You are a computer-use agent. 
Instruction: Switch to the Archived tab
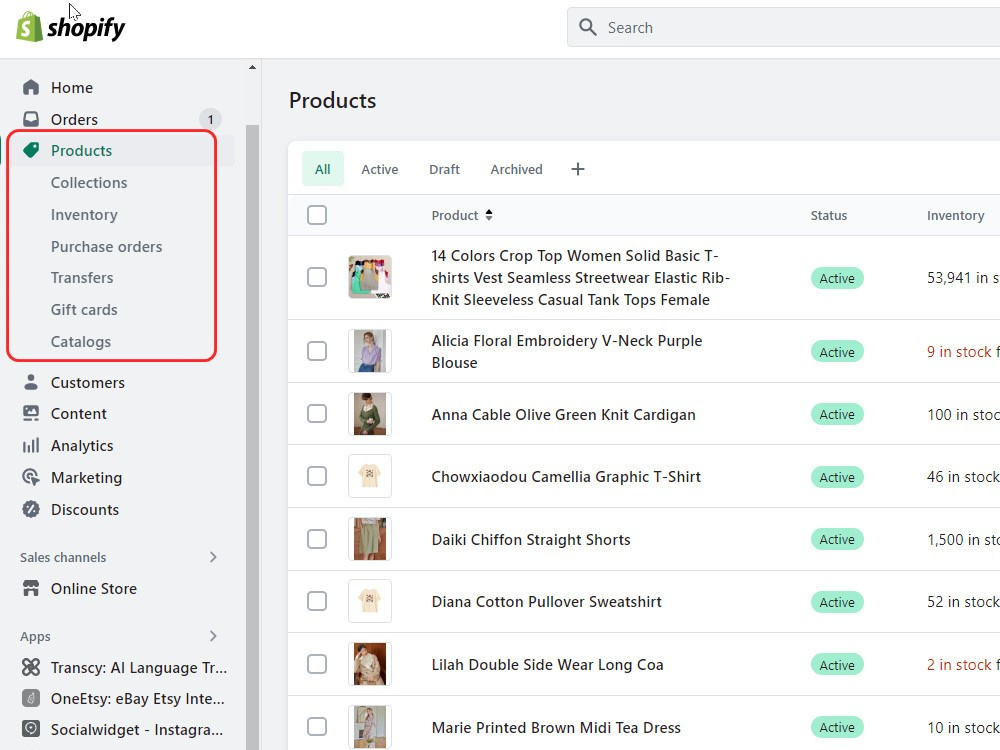[x=517, y=169]
